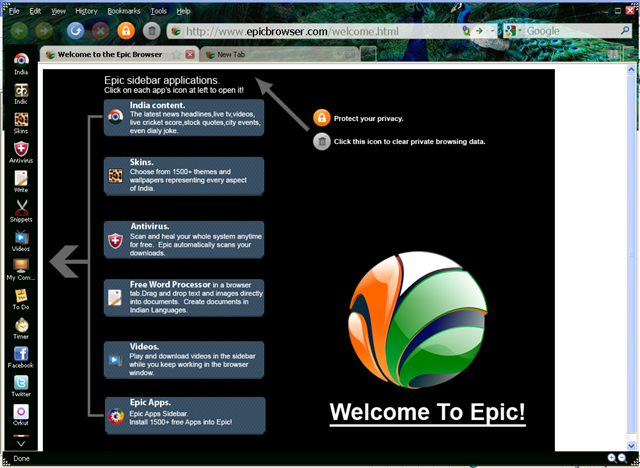Click the Videos feature card
Screen dimensions: 640x468
(x=184, y=360)
